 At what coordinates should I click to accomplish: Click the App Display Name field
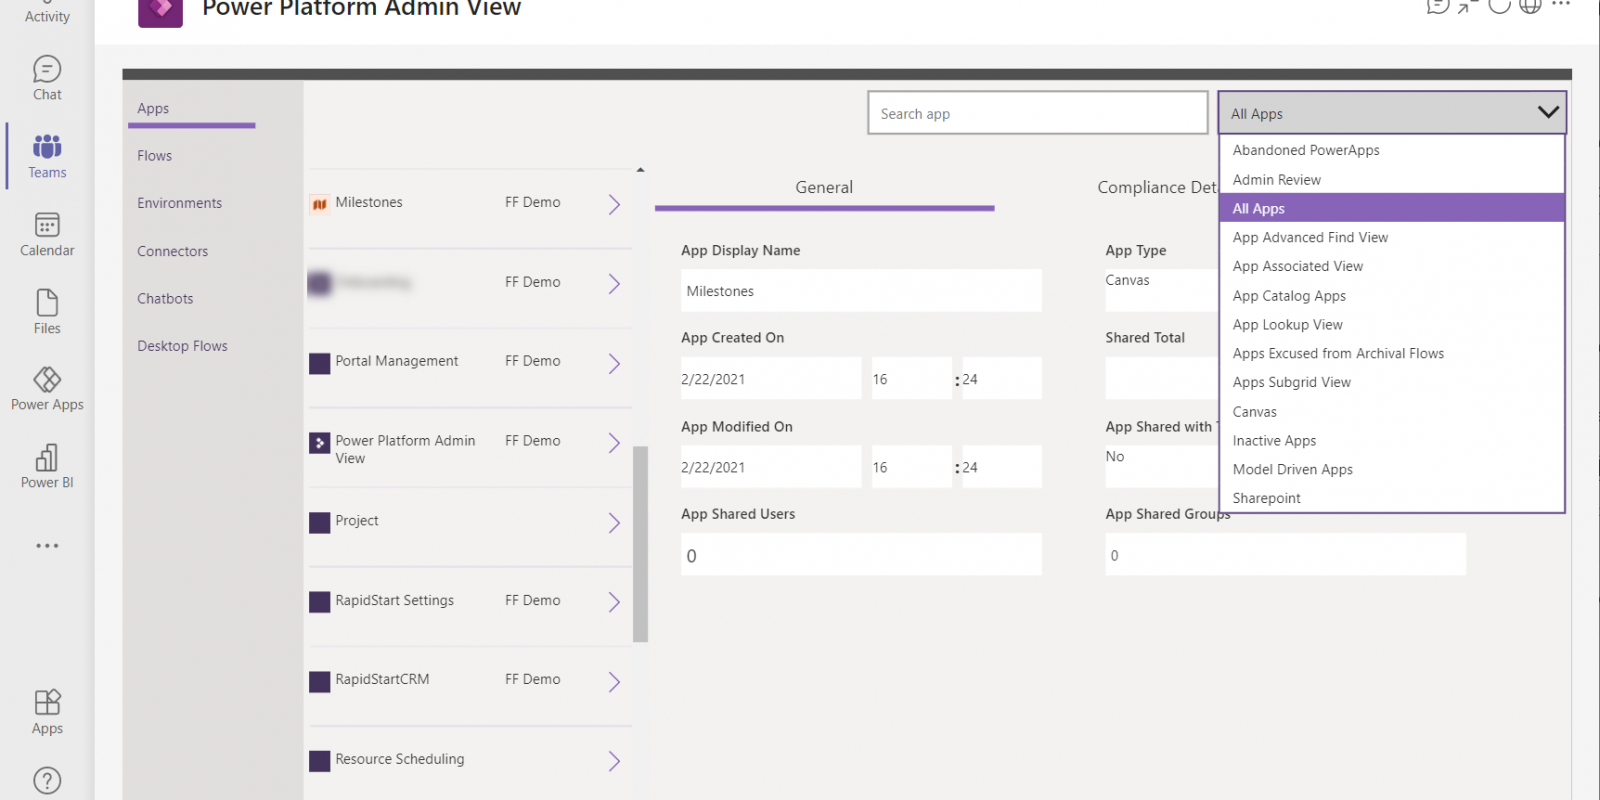[861, 290]
